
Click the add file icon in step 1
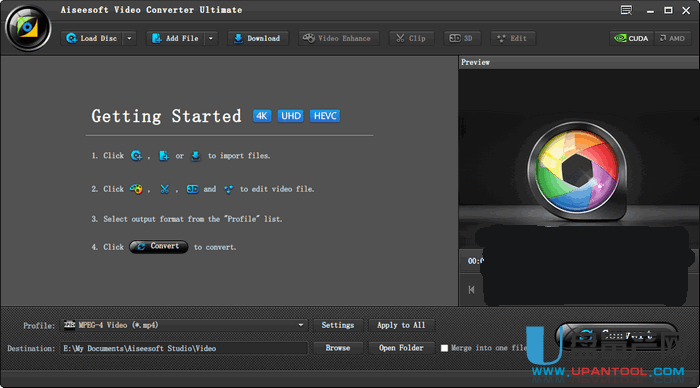click(x=164, y=155)
